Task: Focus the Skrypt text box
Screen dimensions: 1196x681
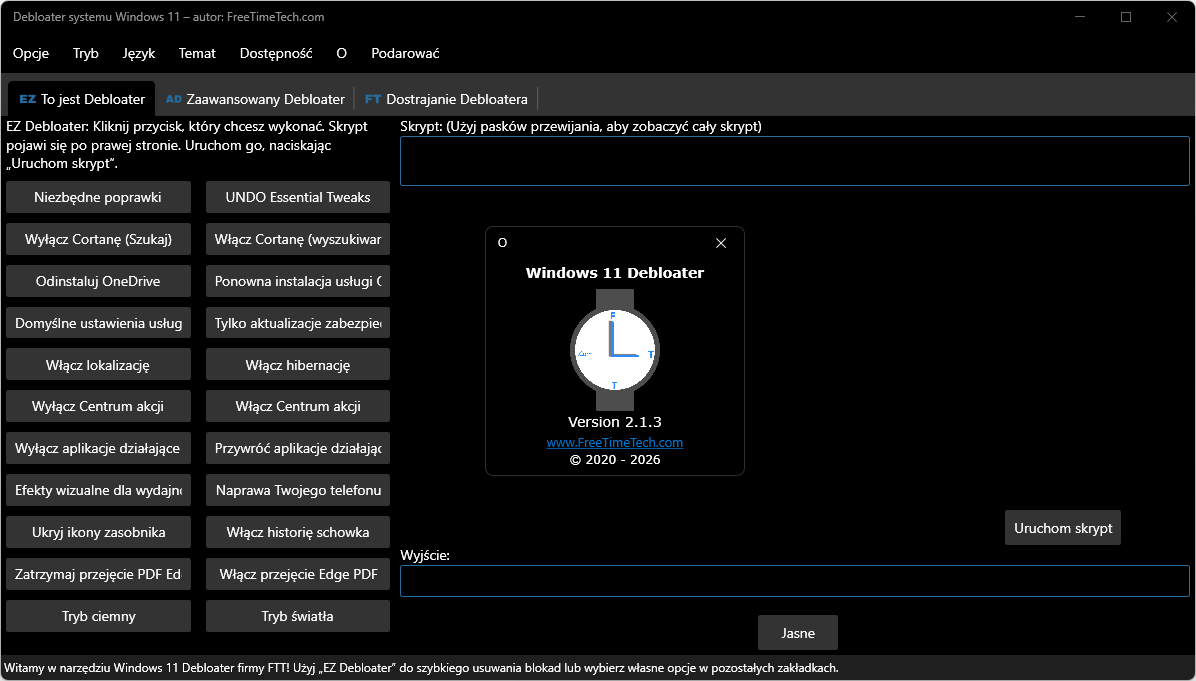Action: point(795,161)
